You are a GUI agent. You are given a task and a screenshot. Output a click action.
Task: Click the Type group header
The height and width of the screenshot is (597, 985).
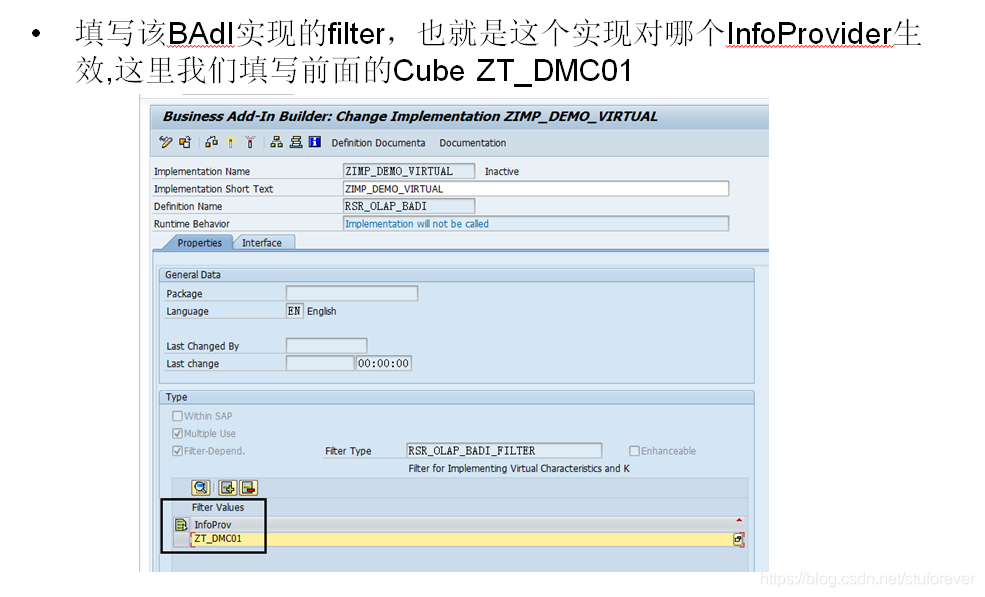click(x=457, y=397)
